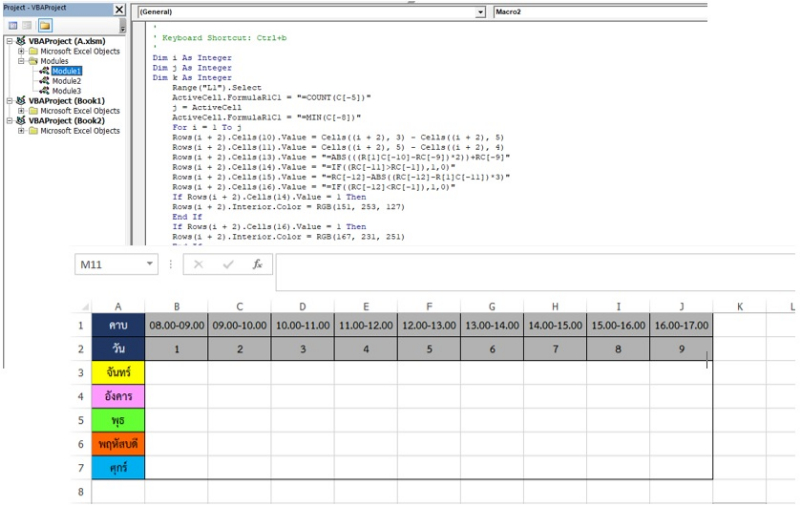
Task: Click the pink อังคาร cell
Action: 118,396
